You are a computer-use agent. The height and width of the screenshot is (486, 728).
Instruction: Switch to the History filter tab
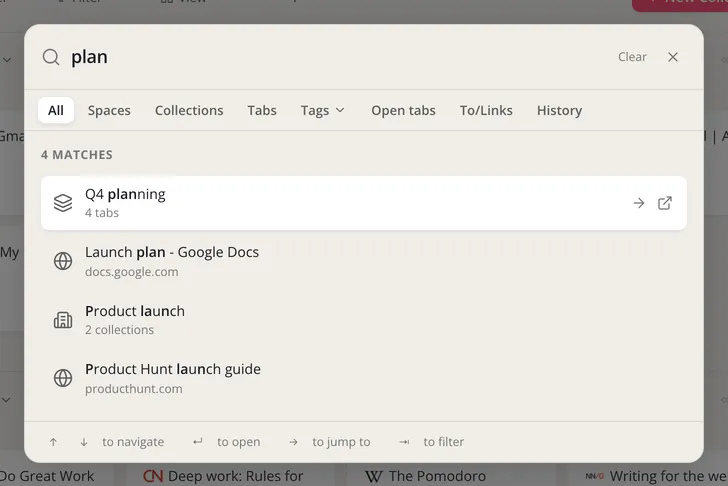[559, 110]
